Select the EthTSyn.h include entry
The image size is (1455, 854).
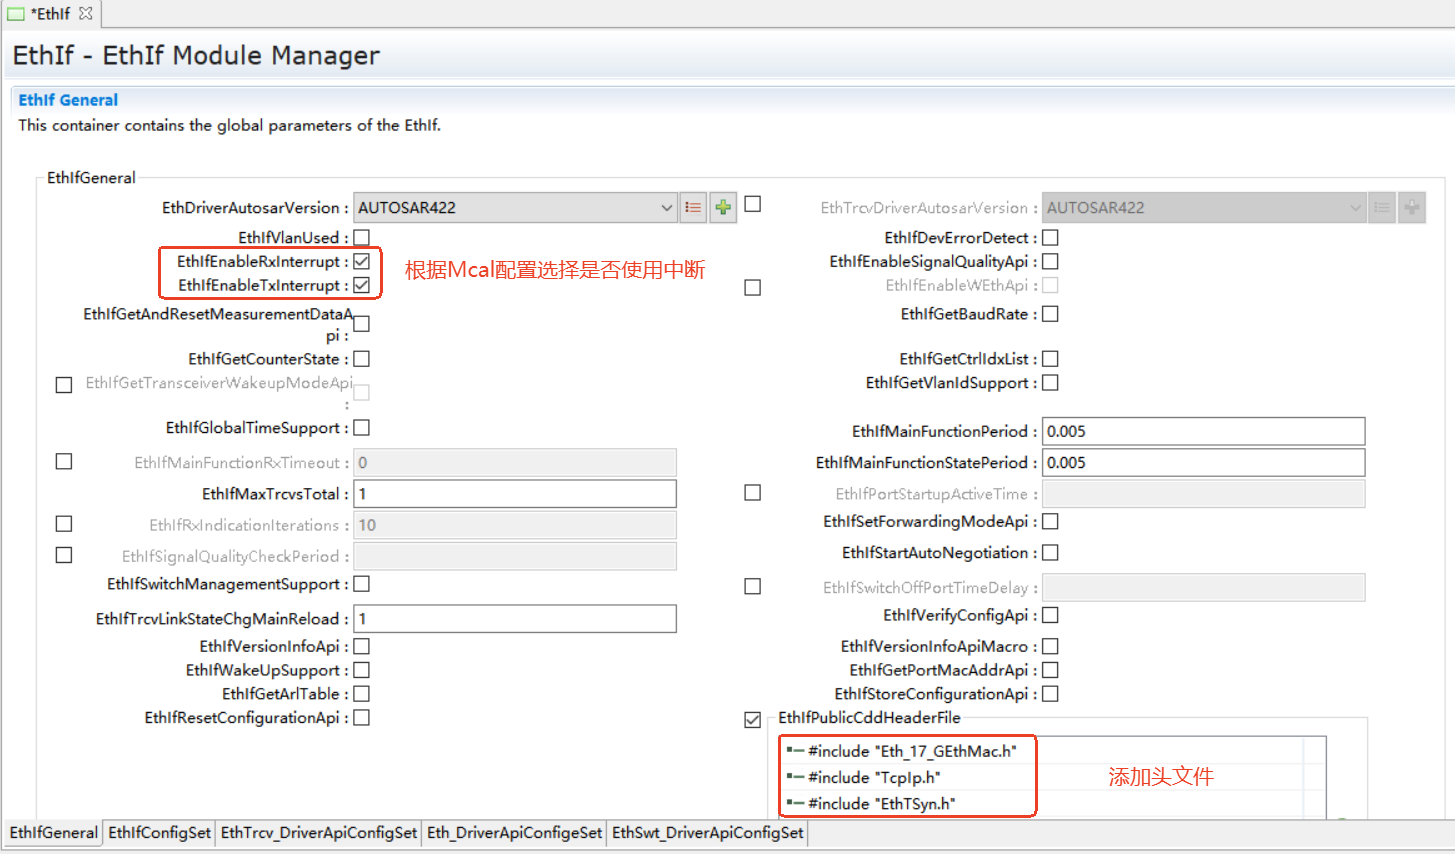point(881,803)
